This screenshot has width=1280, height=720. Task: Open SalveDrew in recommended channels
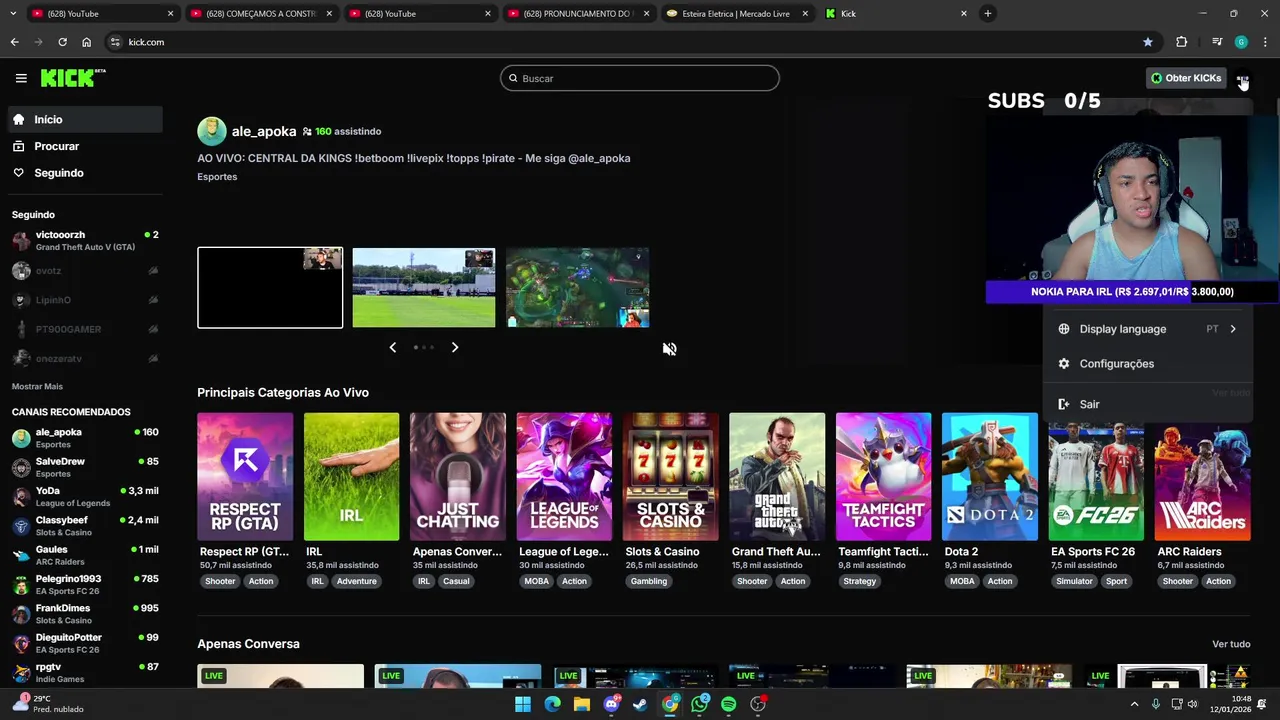tap(85, 467)
